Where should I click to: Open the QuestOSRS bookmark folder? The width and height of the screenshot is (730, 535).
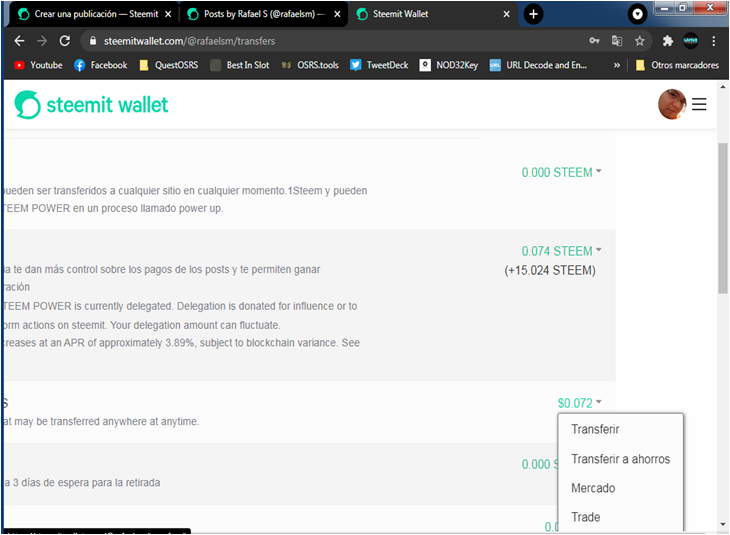pos(169,65)
